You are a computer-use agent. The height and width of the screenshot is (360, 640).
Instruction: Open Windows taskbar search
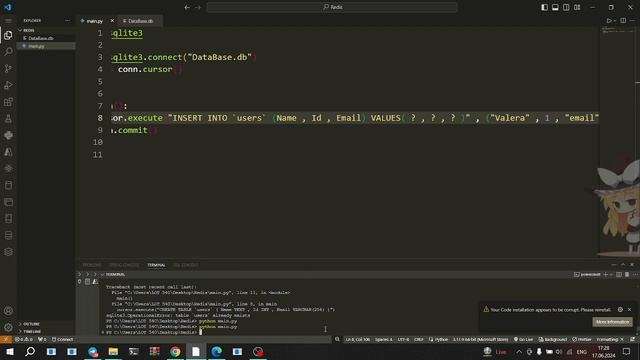30,352
